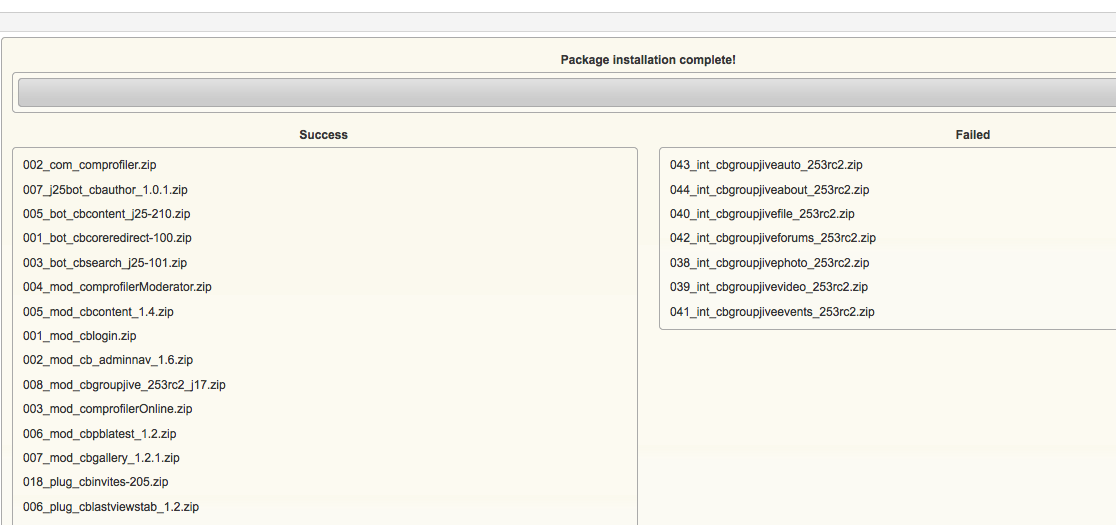Select 007_mod_cbgallery_1.2.1.zip entry

101,458
